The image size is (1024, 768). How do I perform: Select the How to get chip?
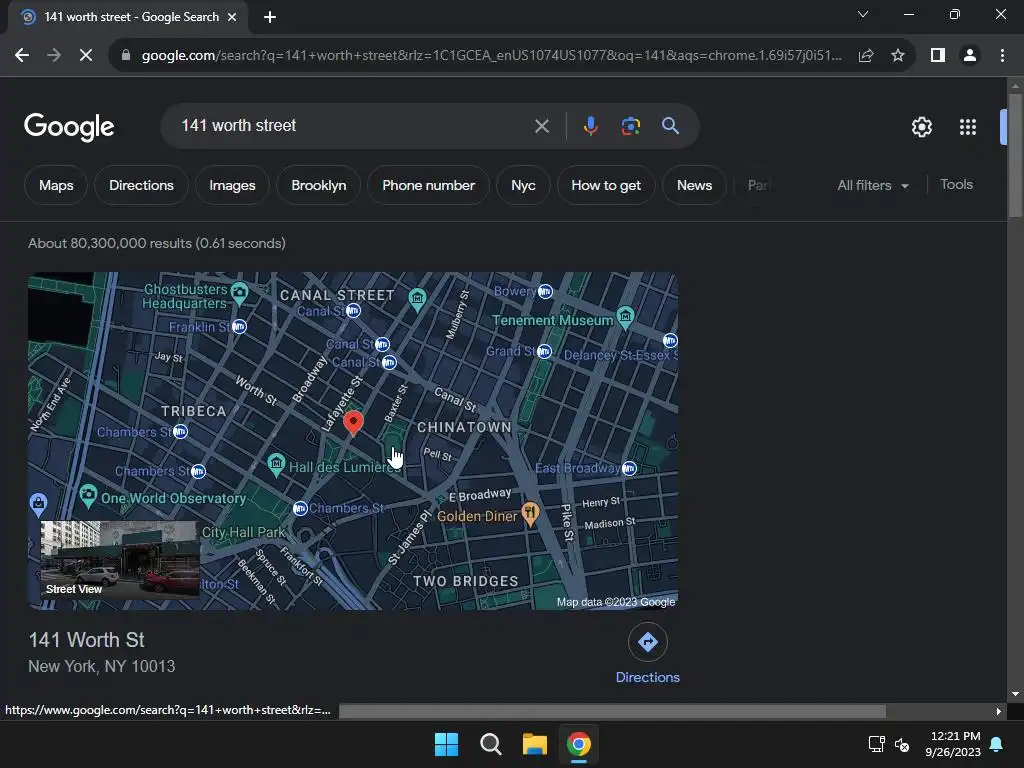(606, 185)
